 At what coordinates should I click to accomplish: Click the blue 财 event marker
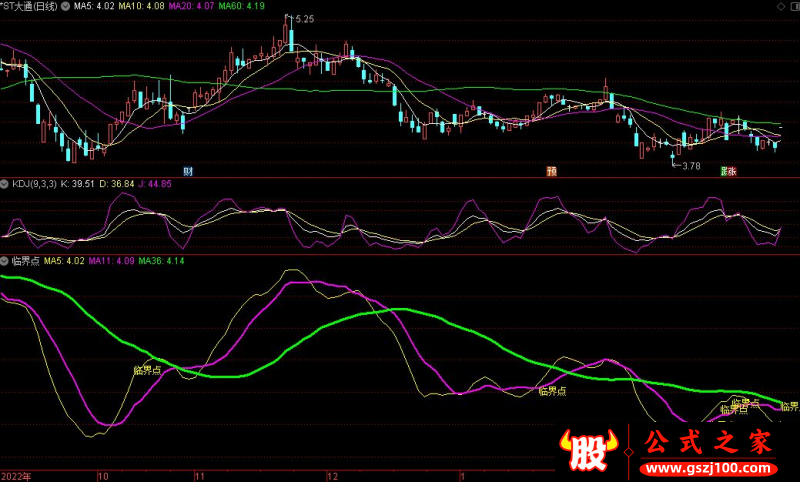pyautogui.click(x=187, y=171)
